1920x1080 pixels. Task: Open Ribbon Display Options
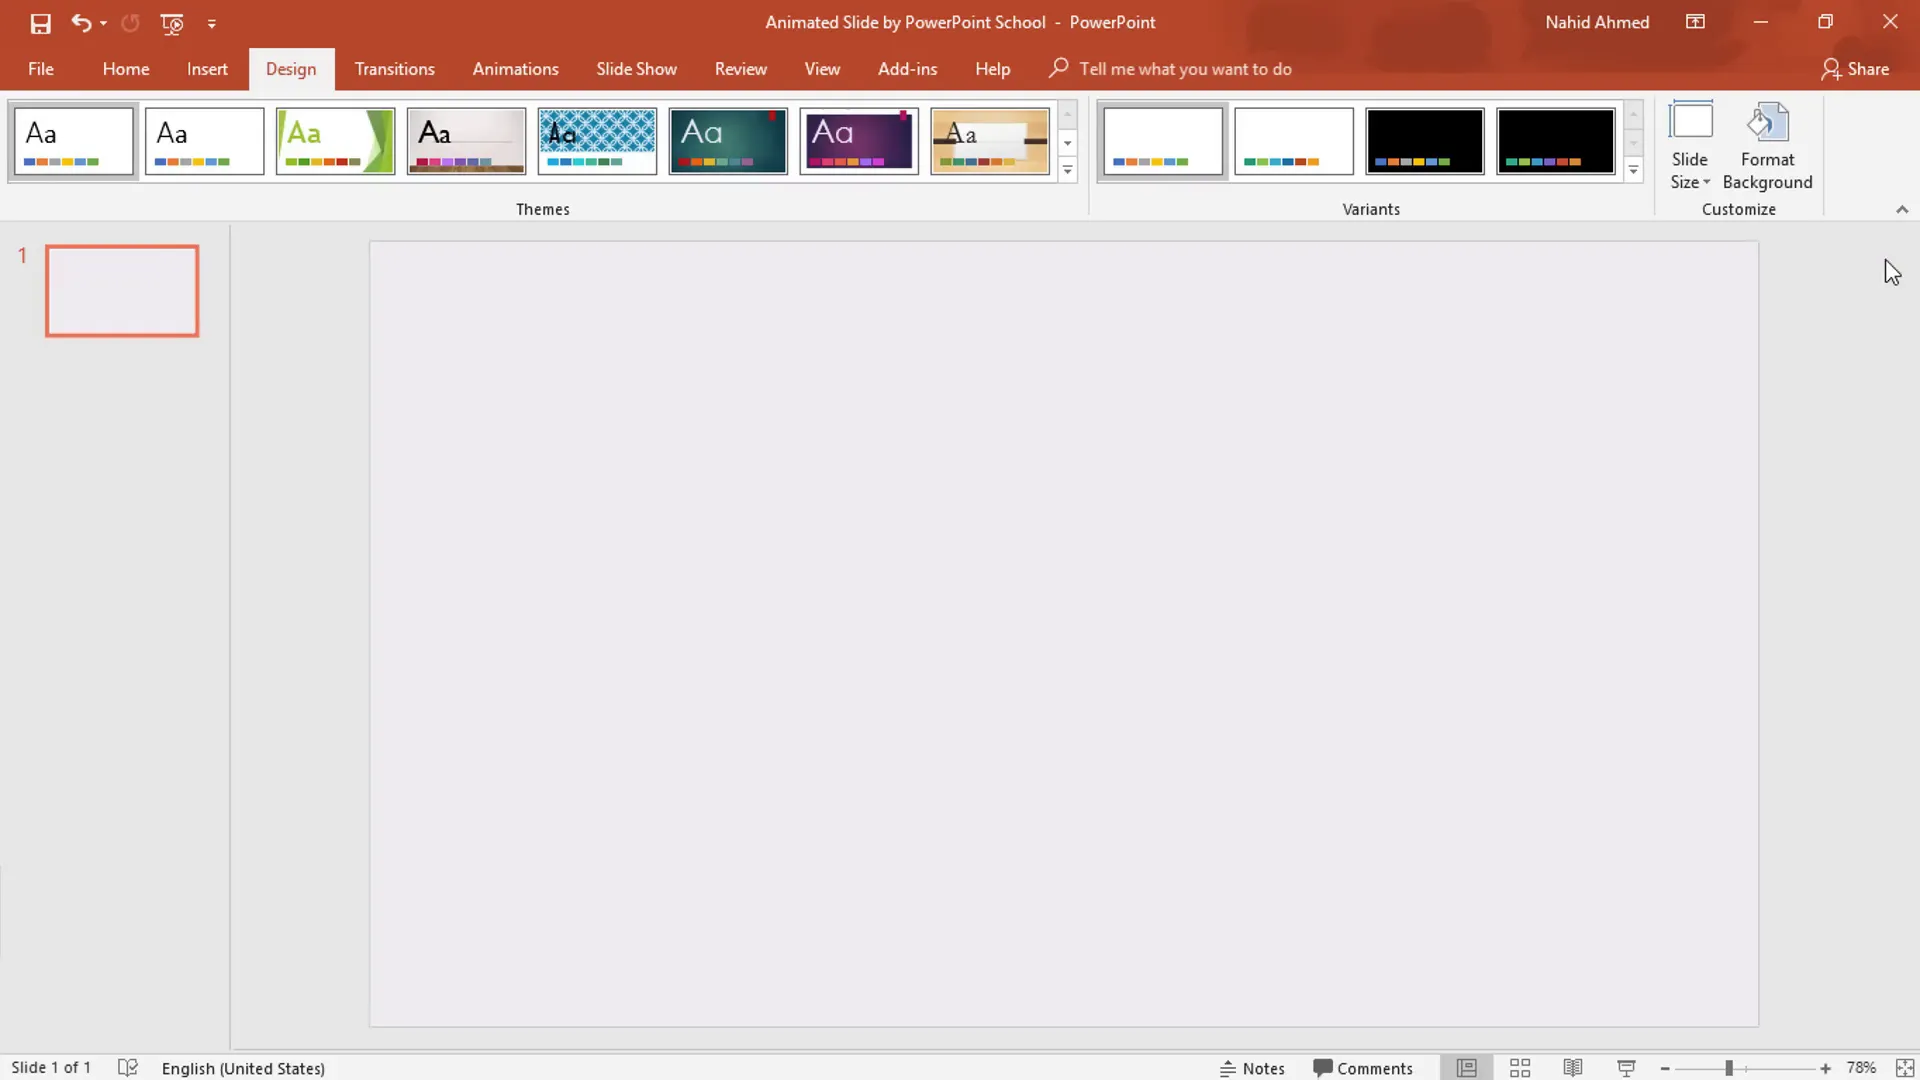[1695, 22]
